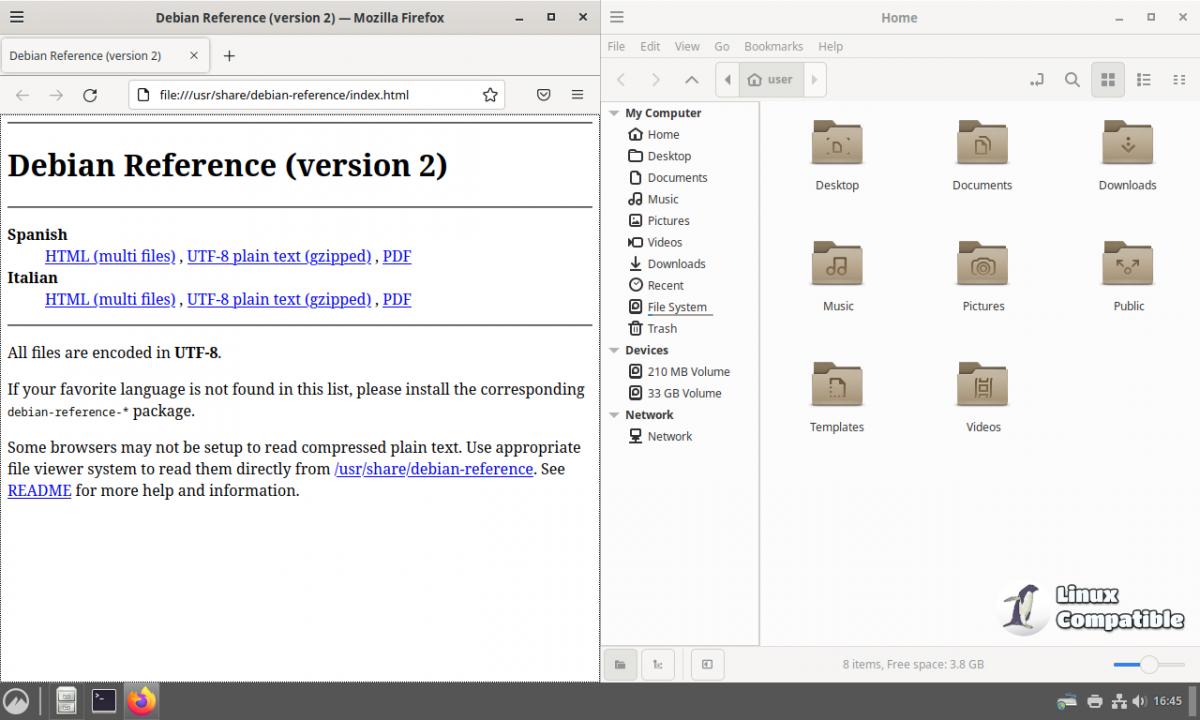1200x720 pixels.
Task: Go up to the parent folder
Action: (691, 80)
